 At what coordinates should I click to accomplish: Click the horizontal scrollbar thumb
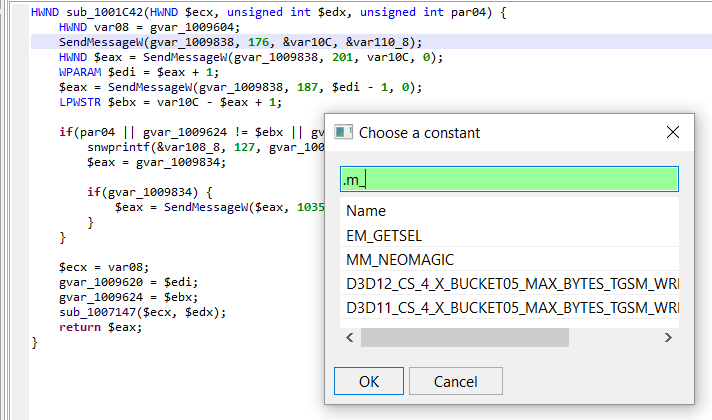click(x=465, y=337)
